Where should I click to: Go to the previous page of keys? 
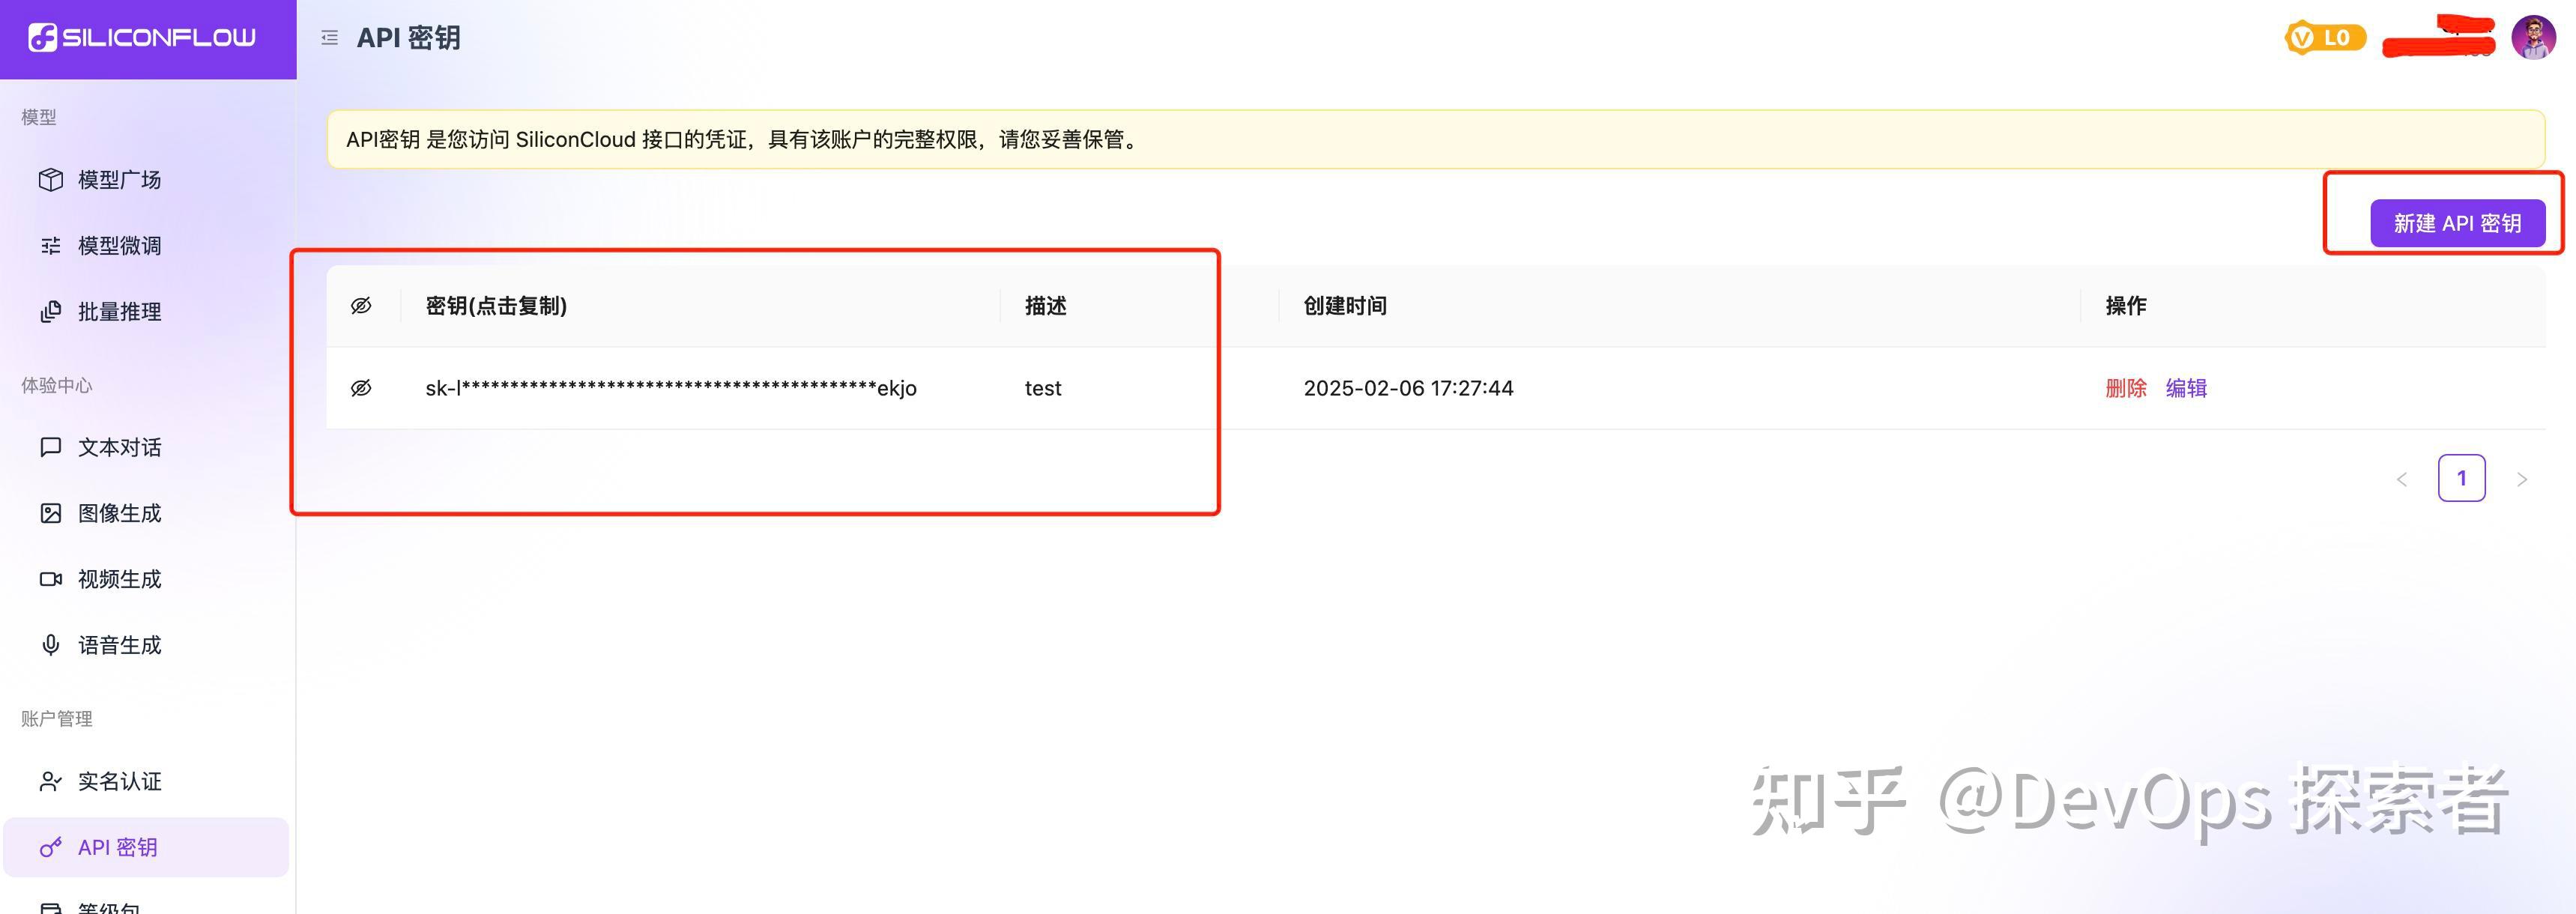[2403, 478]
